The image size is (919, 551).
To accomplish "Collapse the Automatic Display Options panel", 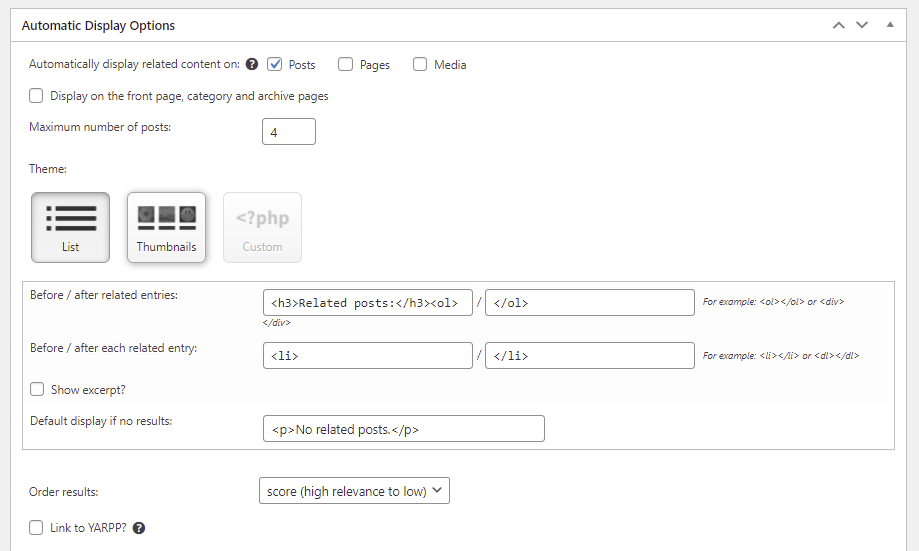I will (x=890, y=24).
